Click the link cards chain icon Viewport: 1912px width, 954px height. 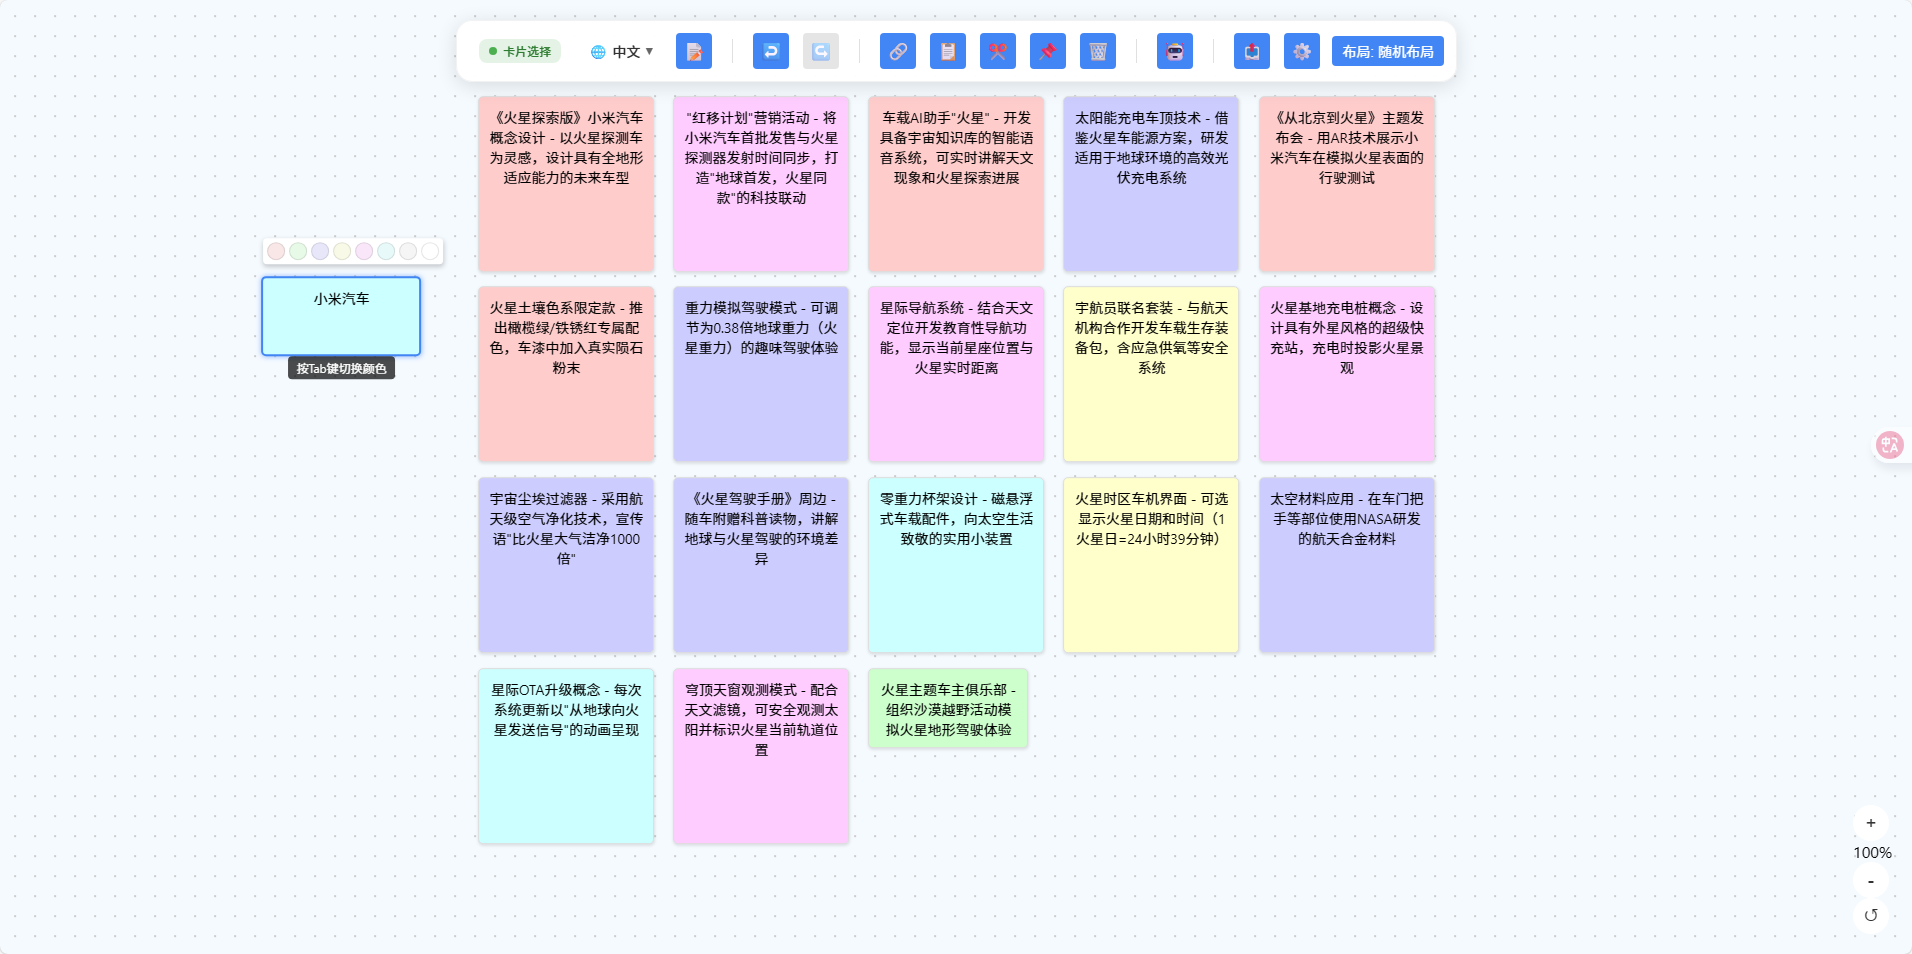(898, 51)
